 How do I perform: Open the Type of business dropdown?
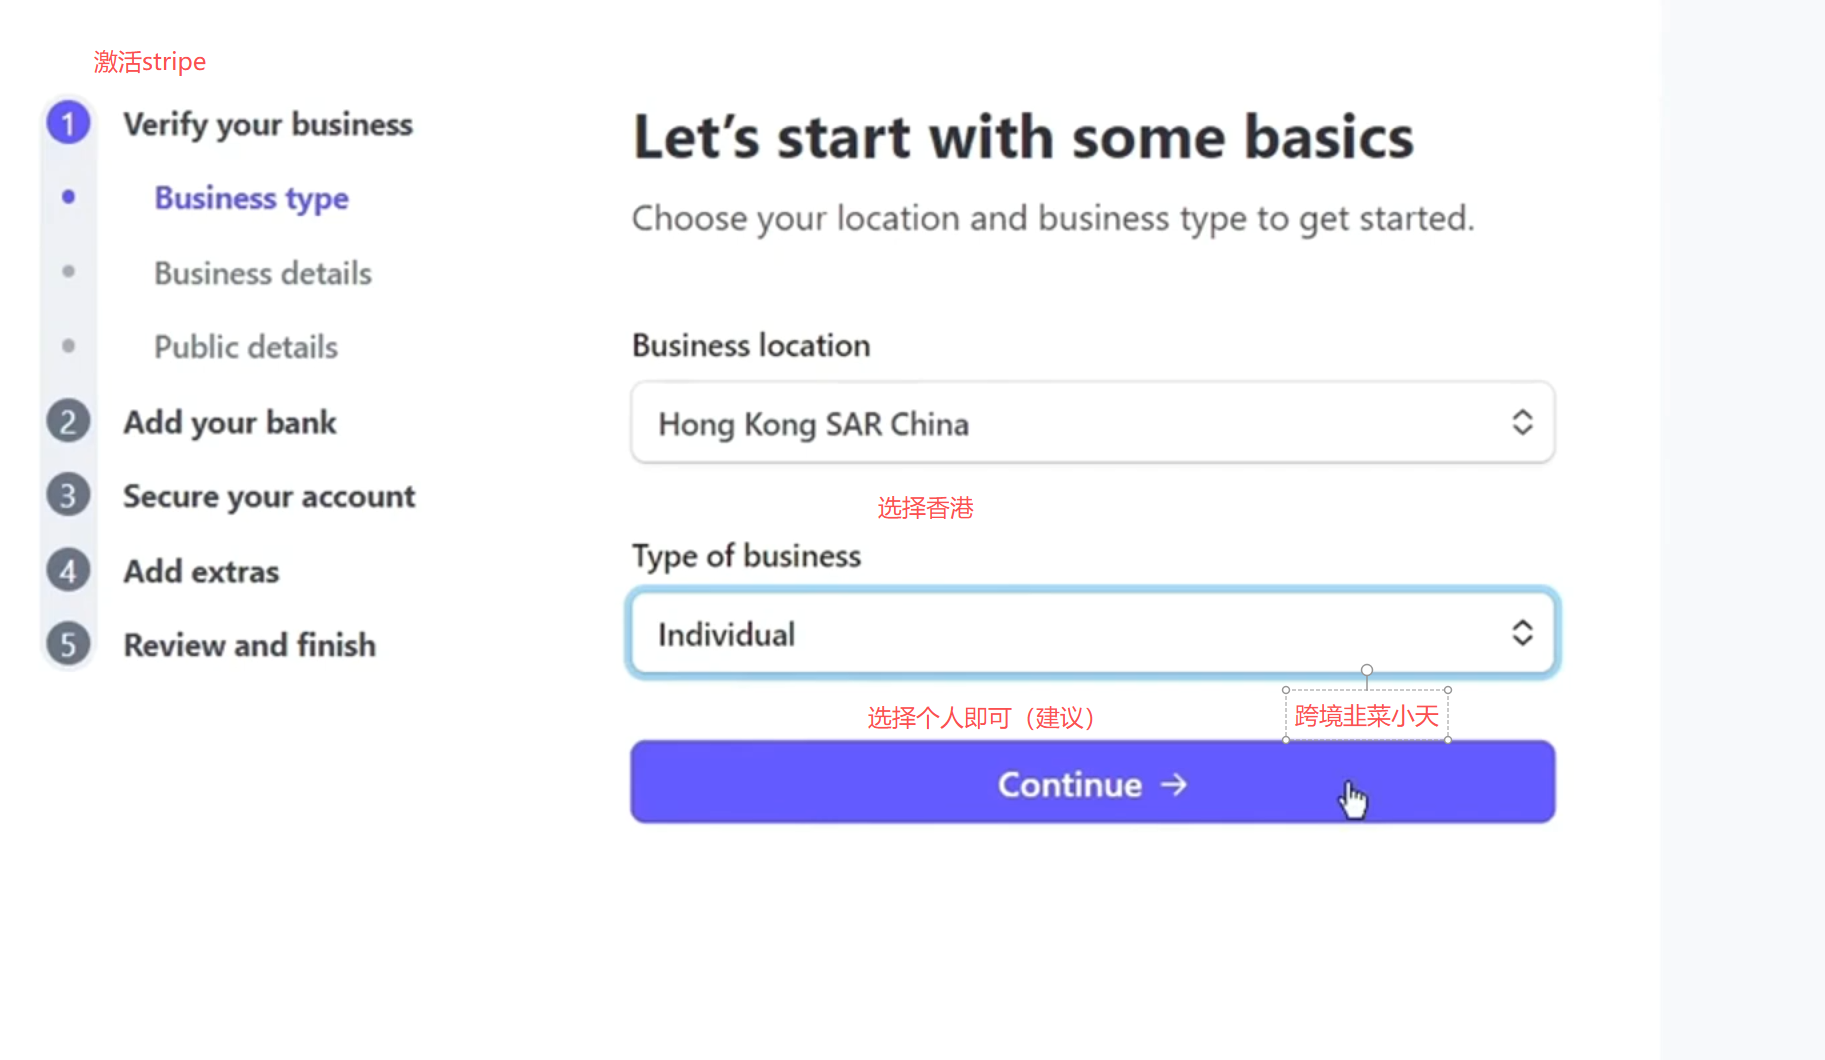[1091, 633]
